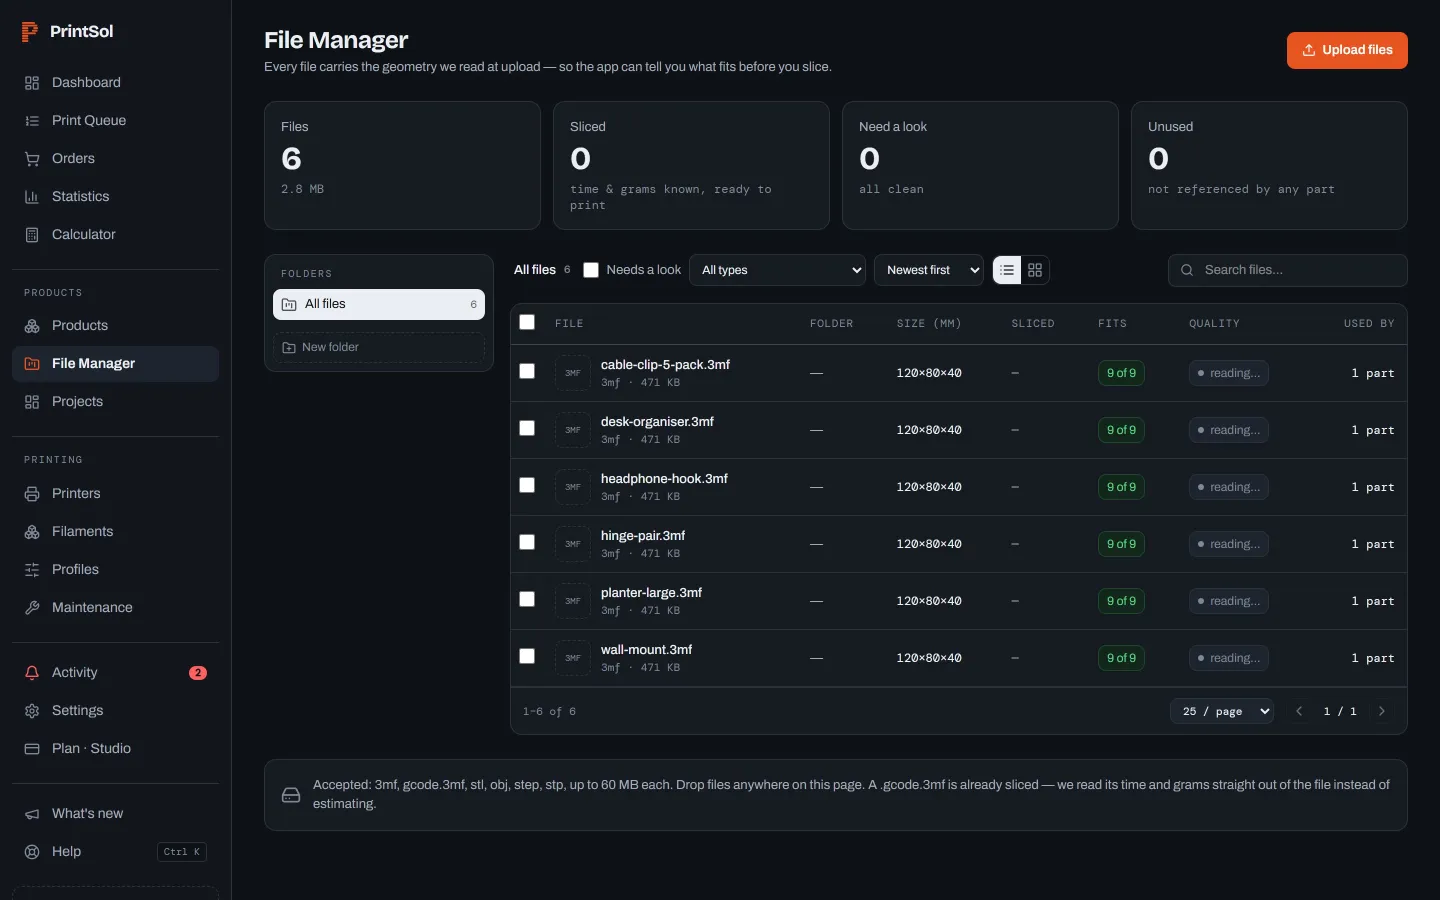This screenshot has height=900, width=1440.
Task: Toggle the Needs a look checkbox
Action: (591, 270)
